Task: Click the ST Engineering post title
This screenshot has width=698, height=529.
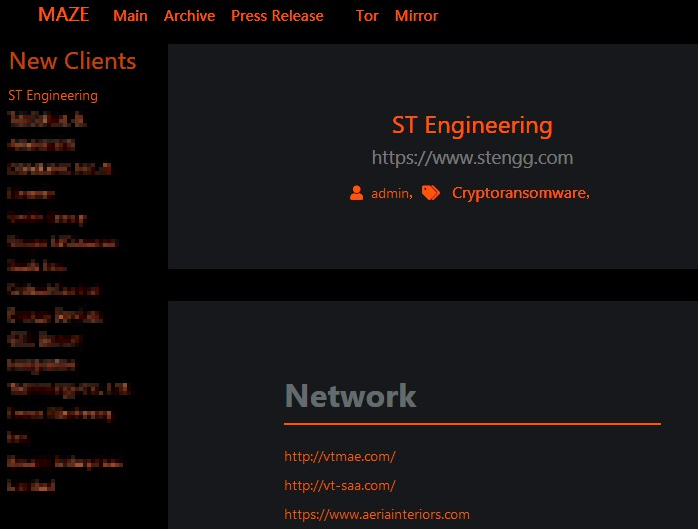Action: (x=472, y=125)
